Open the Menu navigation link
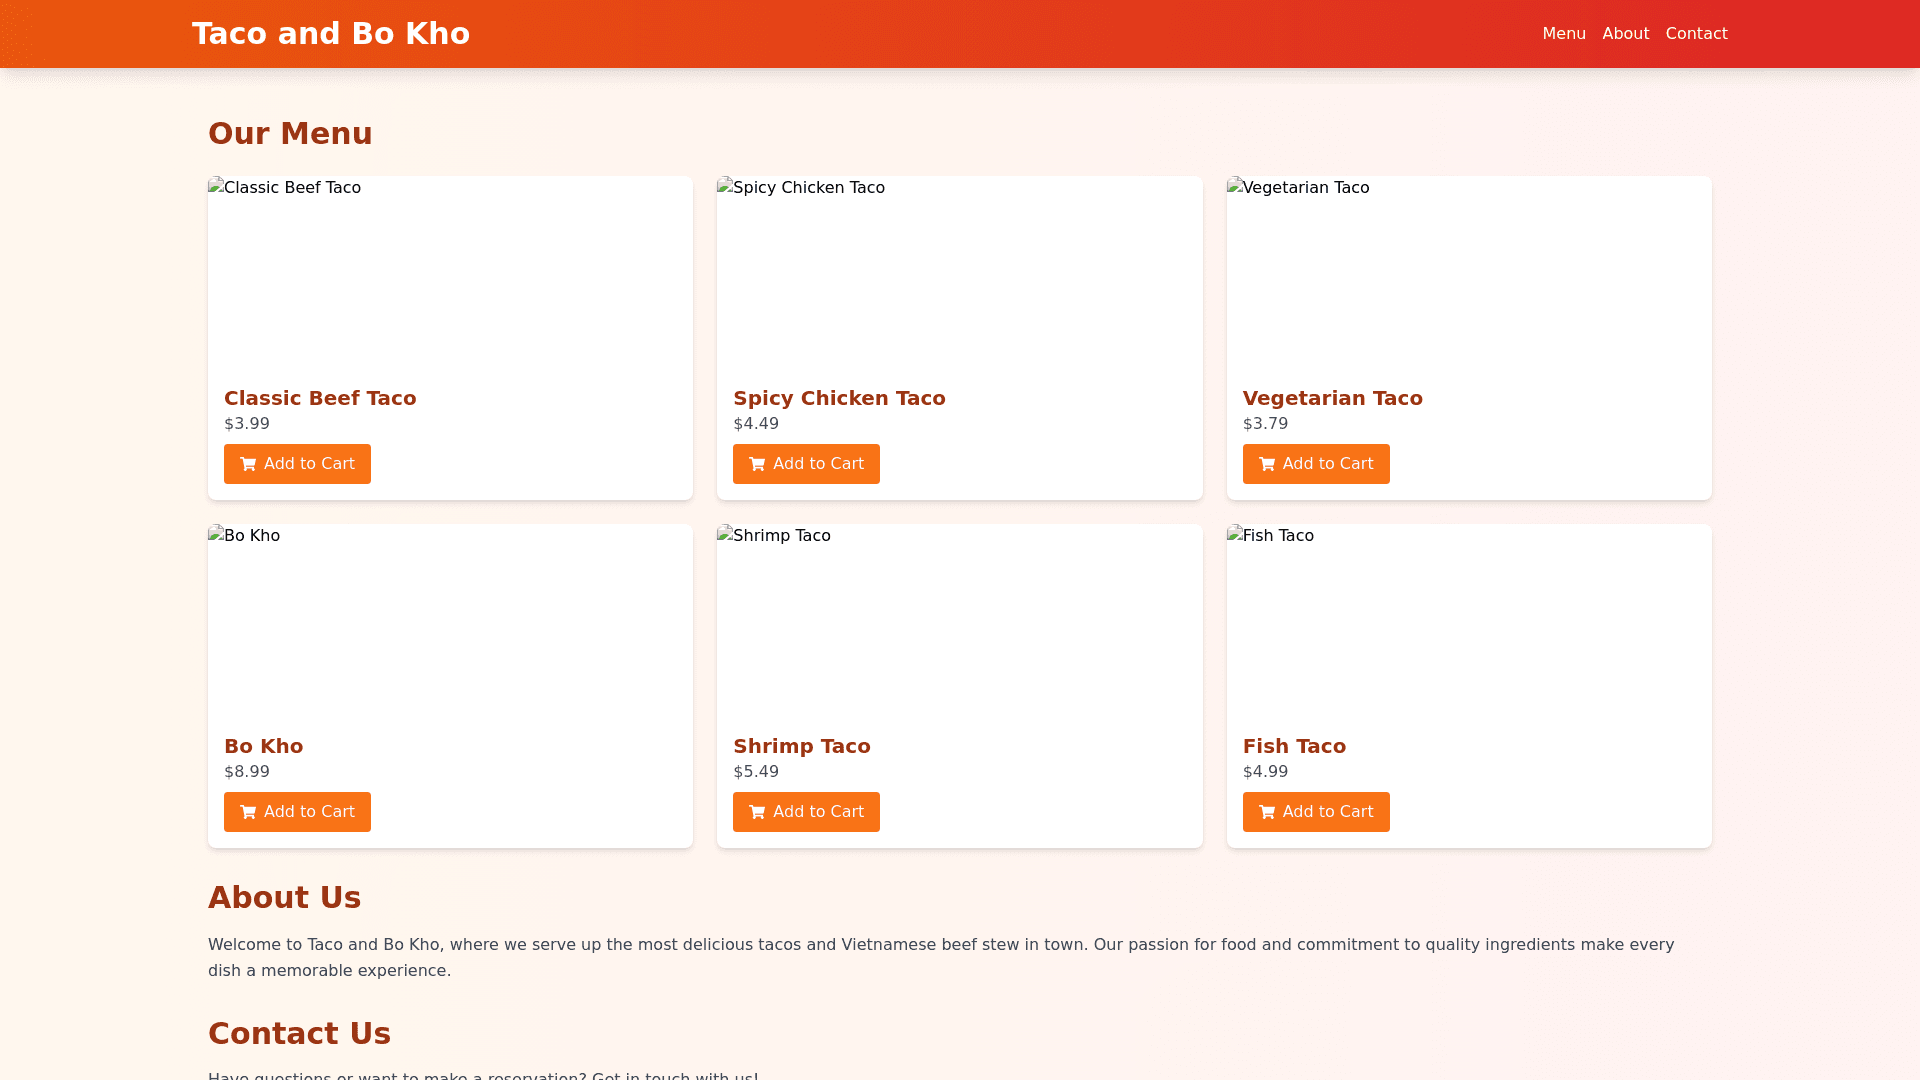1920x1080 pixels. coord(1563,34)
